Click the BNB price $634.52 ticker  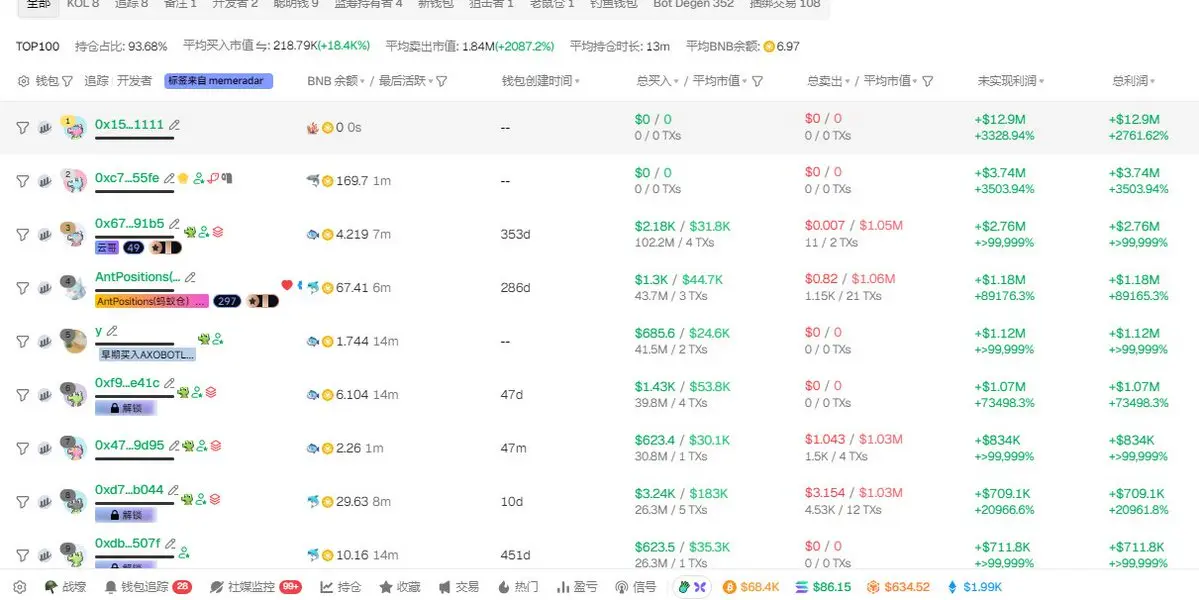tap(898, 587)
